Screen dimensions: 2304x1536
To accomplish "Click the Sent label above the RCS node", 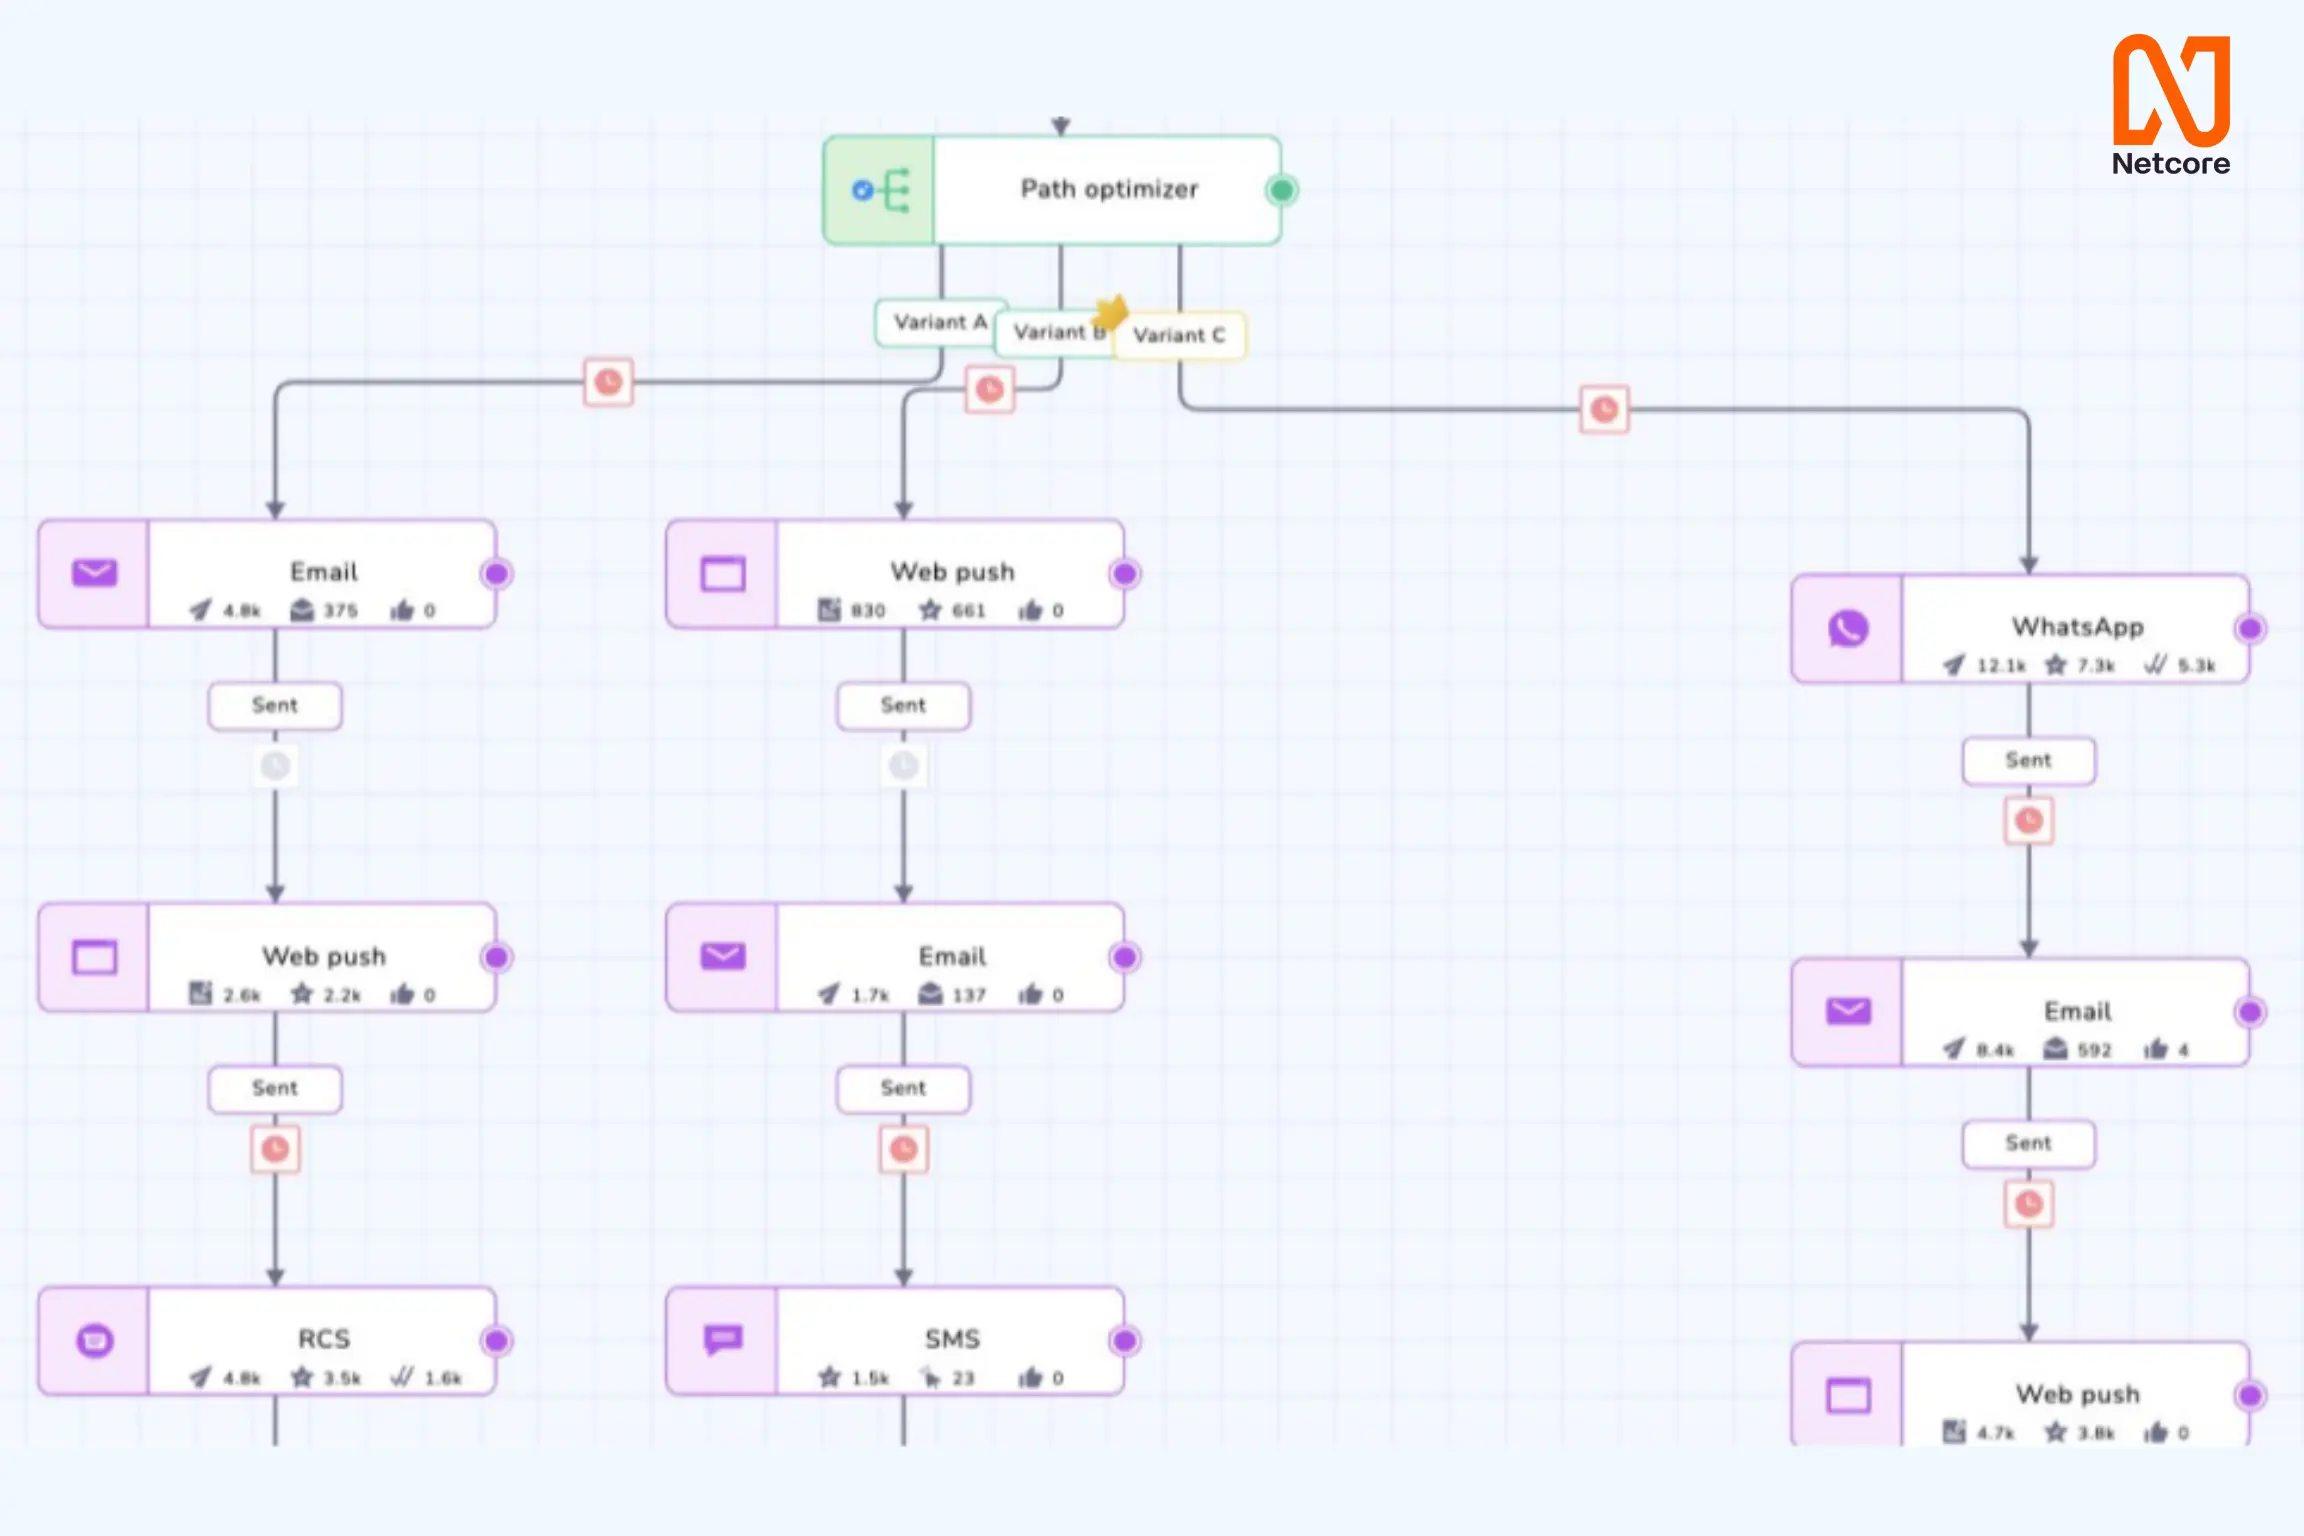I will [275, 1089].
